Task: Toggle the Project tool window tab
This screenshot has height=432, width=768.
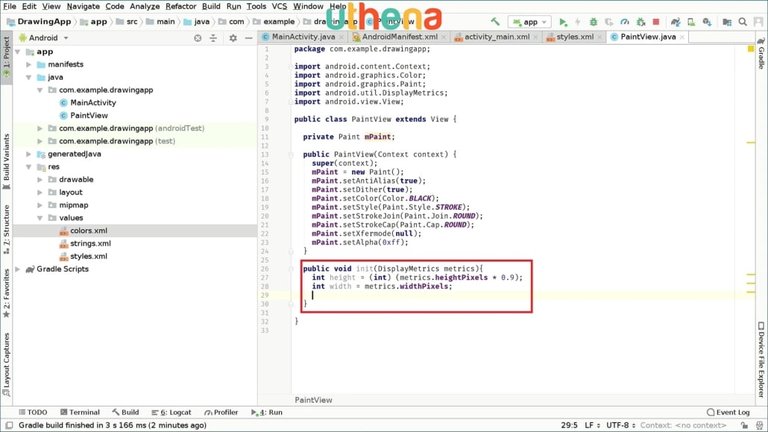Action: pyautogui.click(x=6, y=51)
